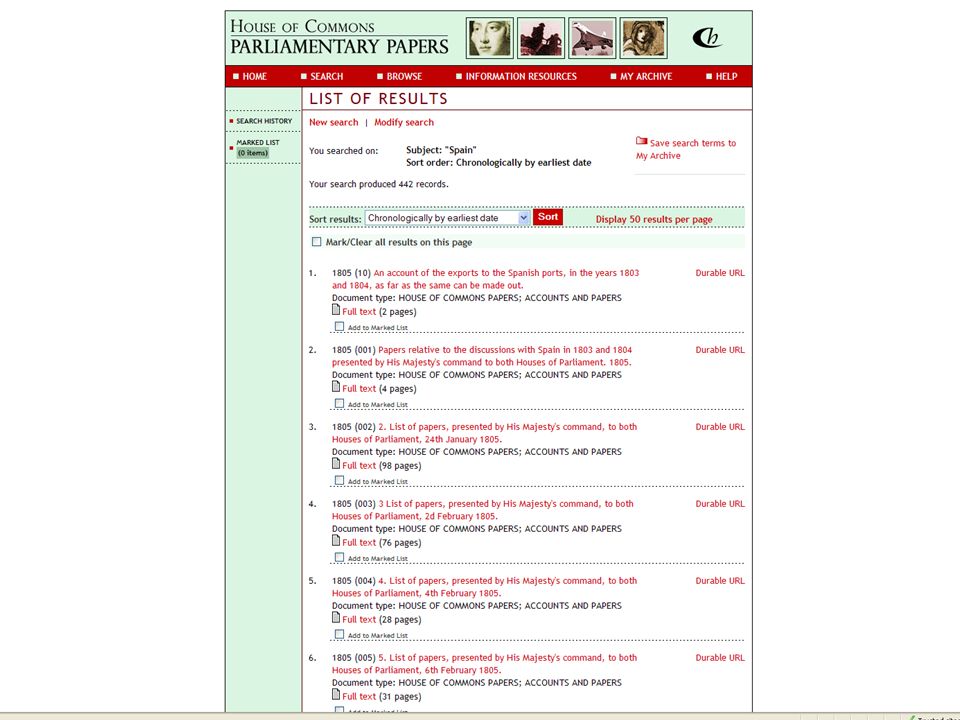Open Durable URL for result 3
The width and height of the screenshot is (960, 720).
(720, 427)
